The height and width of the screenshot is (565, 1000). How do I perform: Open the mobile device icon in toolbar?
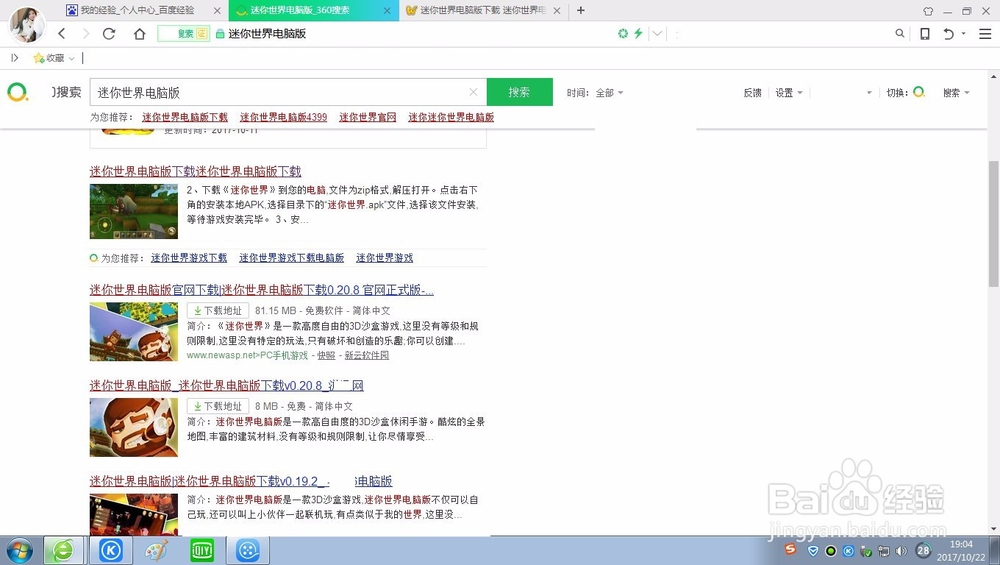925,34
